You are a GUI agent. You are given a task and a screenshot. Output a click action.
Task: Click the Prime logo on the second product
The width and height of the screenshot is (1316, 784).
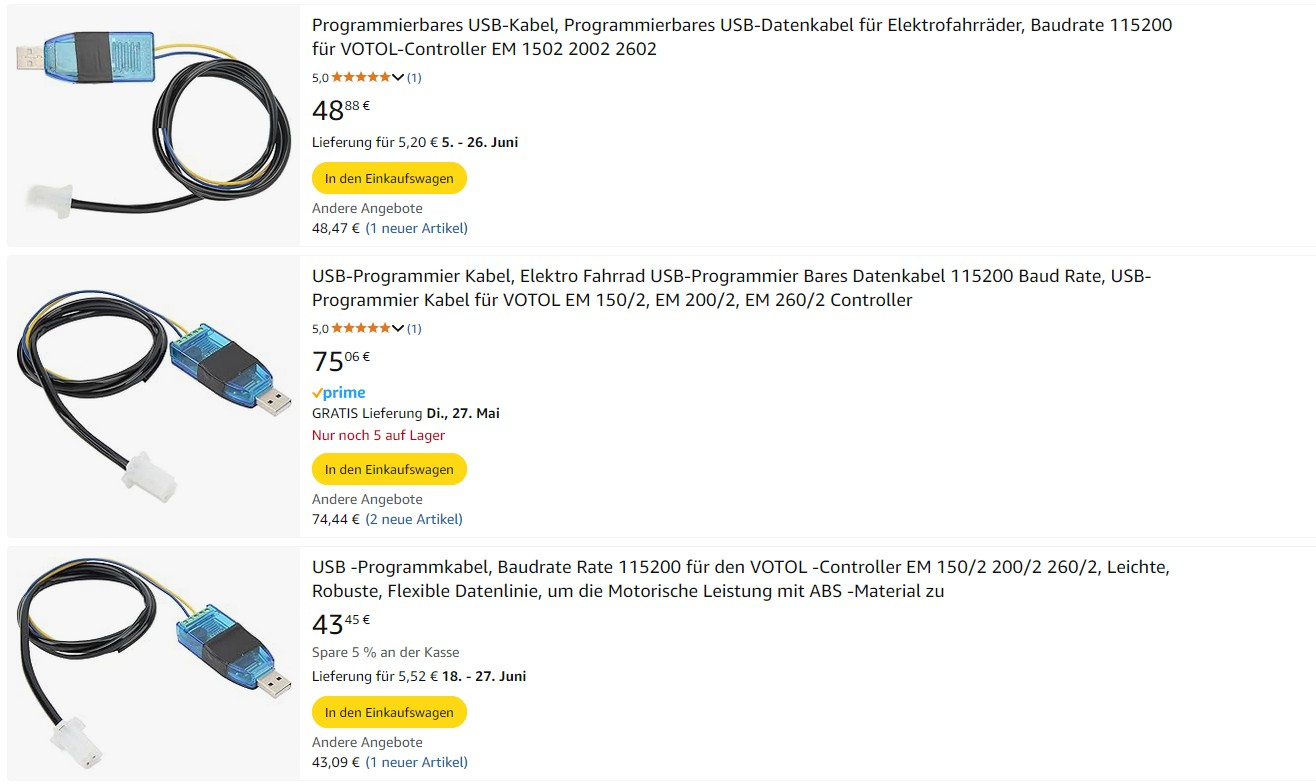point(339,393)
